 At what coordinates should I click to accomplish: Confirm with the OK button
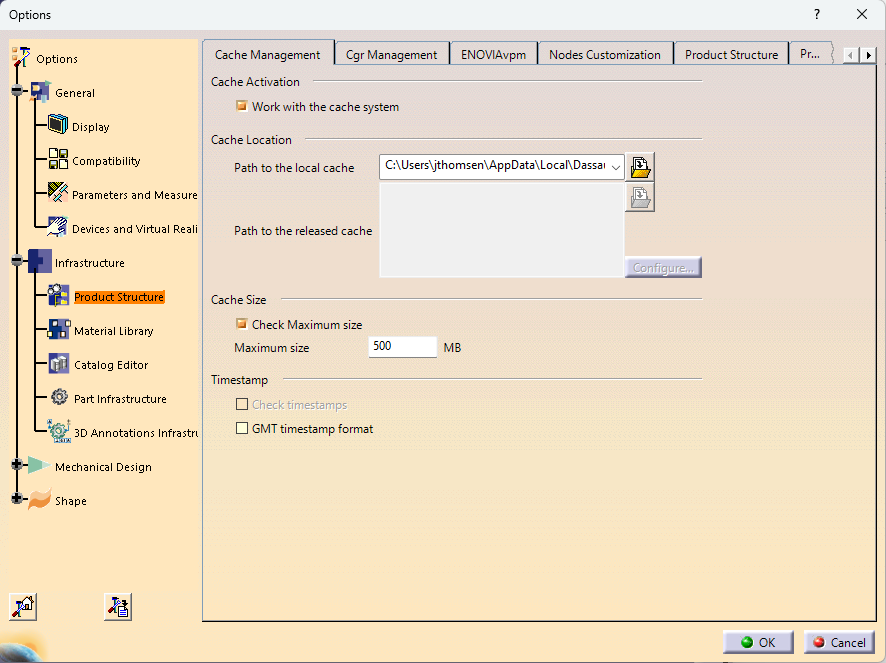click(x=758, y=642)
